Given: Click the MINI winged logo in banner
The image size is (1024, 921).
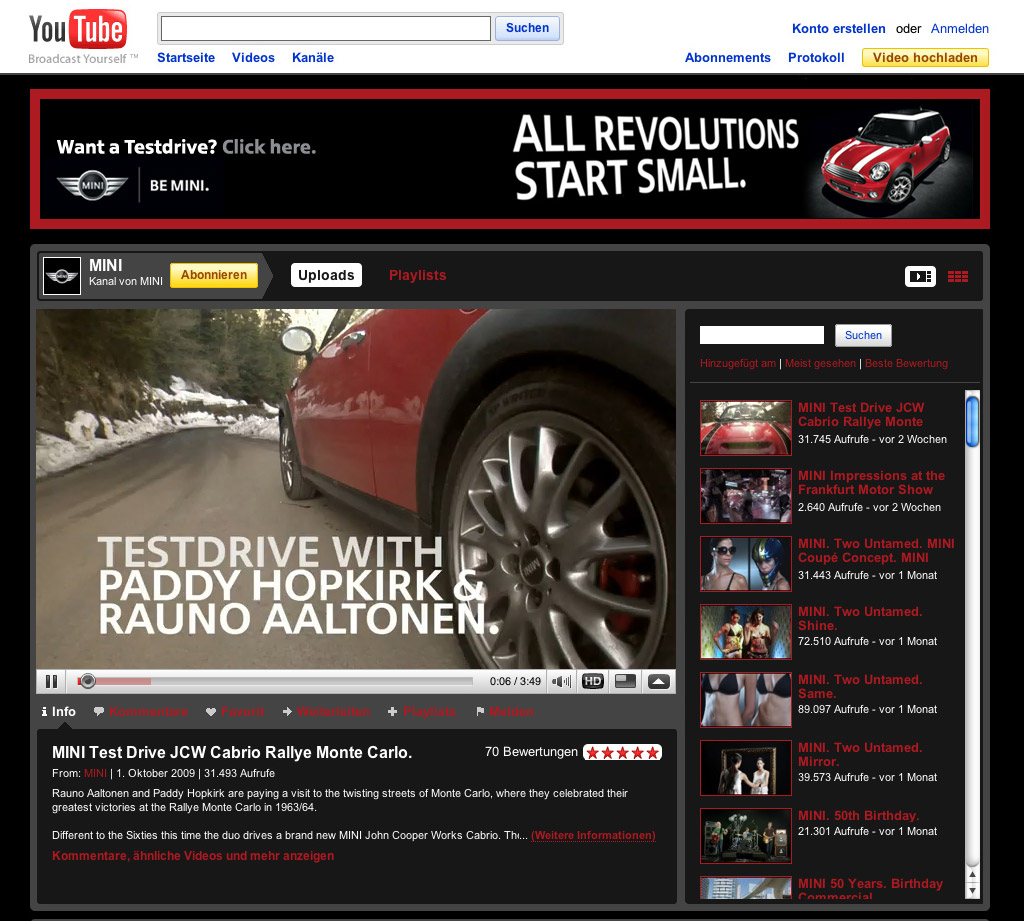Looking at the screenshot, I should click(92, 186).
